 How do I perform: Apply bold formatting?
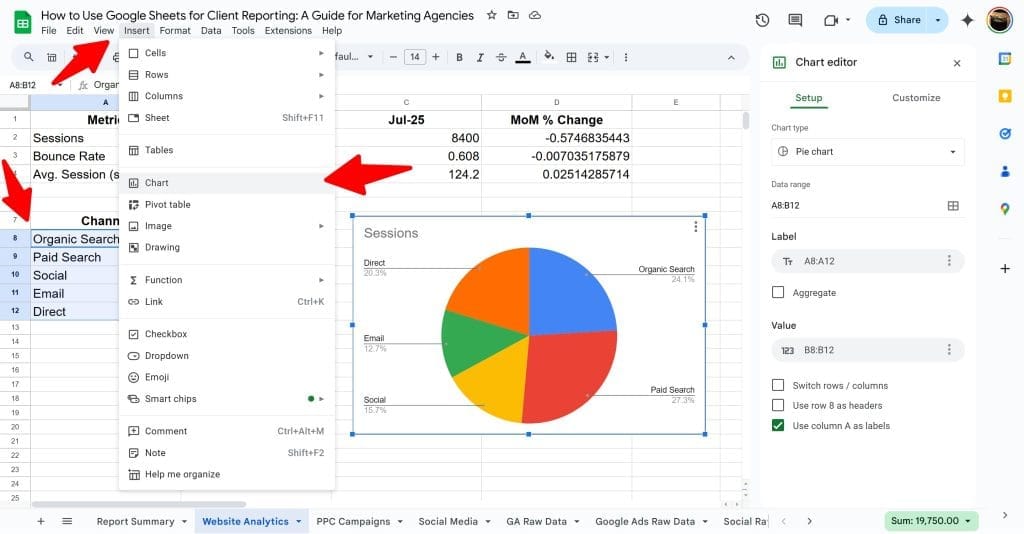click(x=459, y=57)
